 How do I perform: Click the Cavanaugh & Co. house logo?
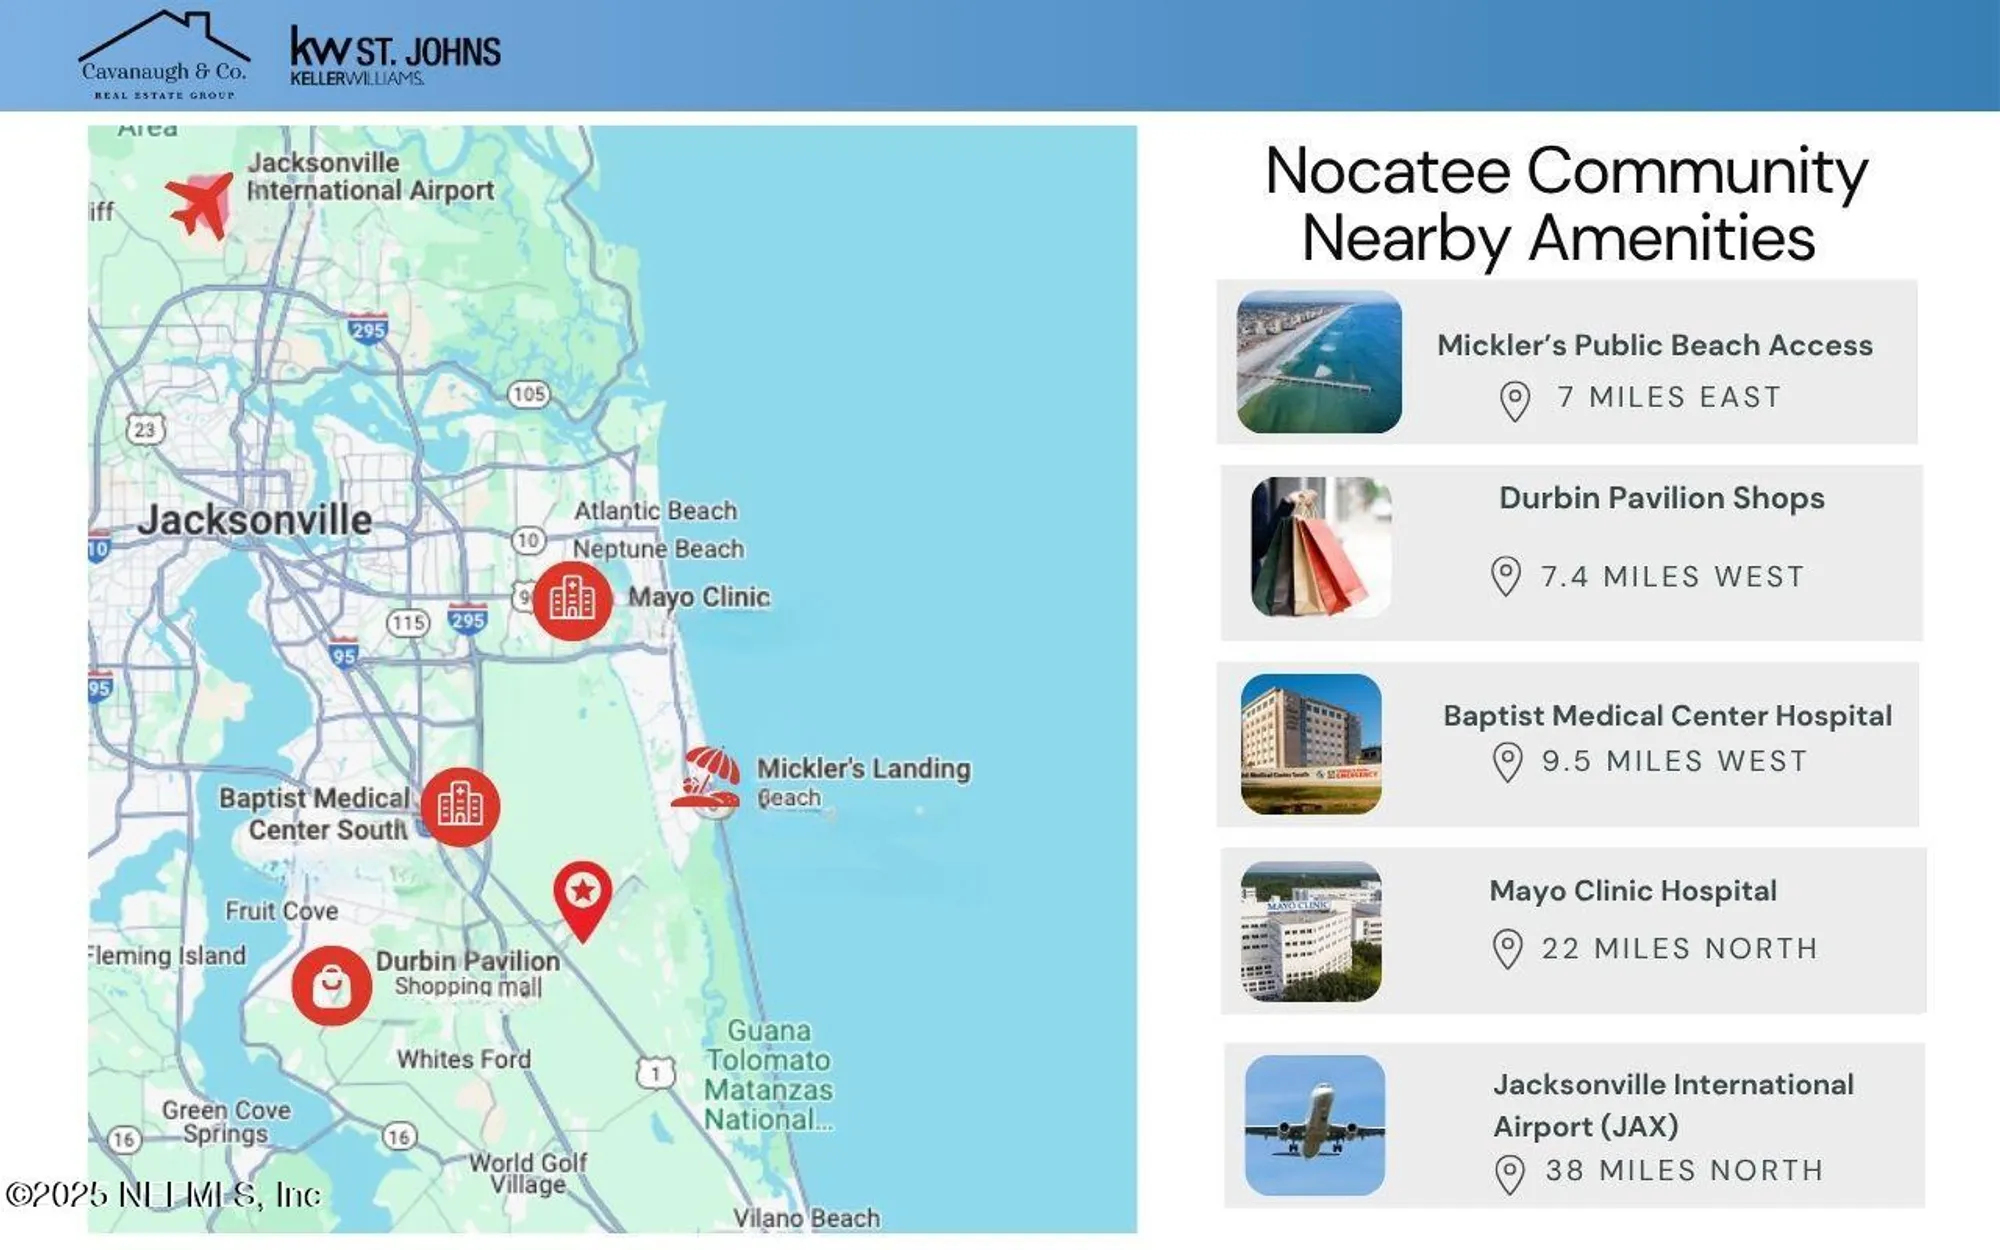click(x=164, y=55)
